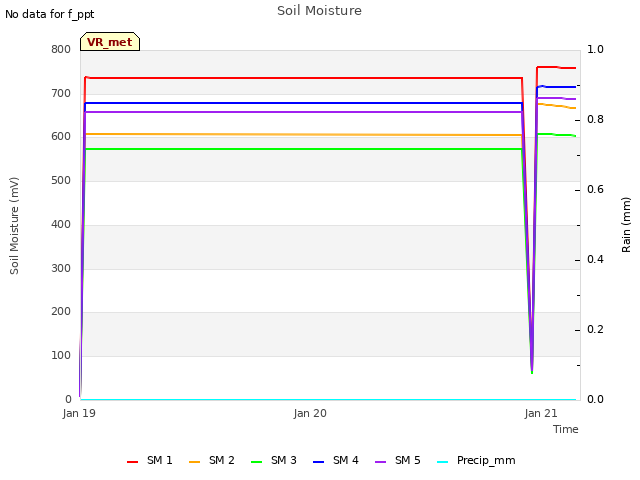Viewport: 640px width, 480px height.
Task: Click the 1.0 tick on rain axis
Action: point(595,50)
